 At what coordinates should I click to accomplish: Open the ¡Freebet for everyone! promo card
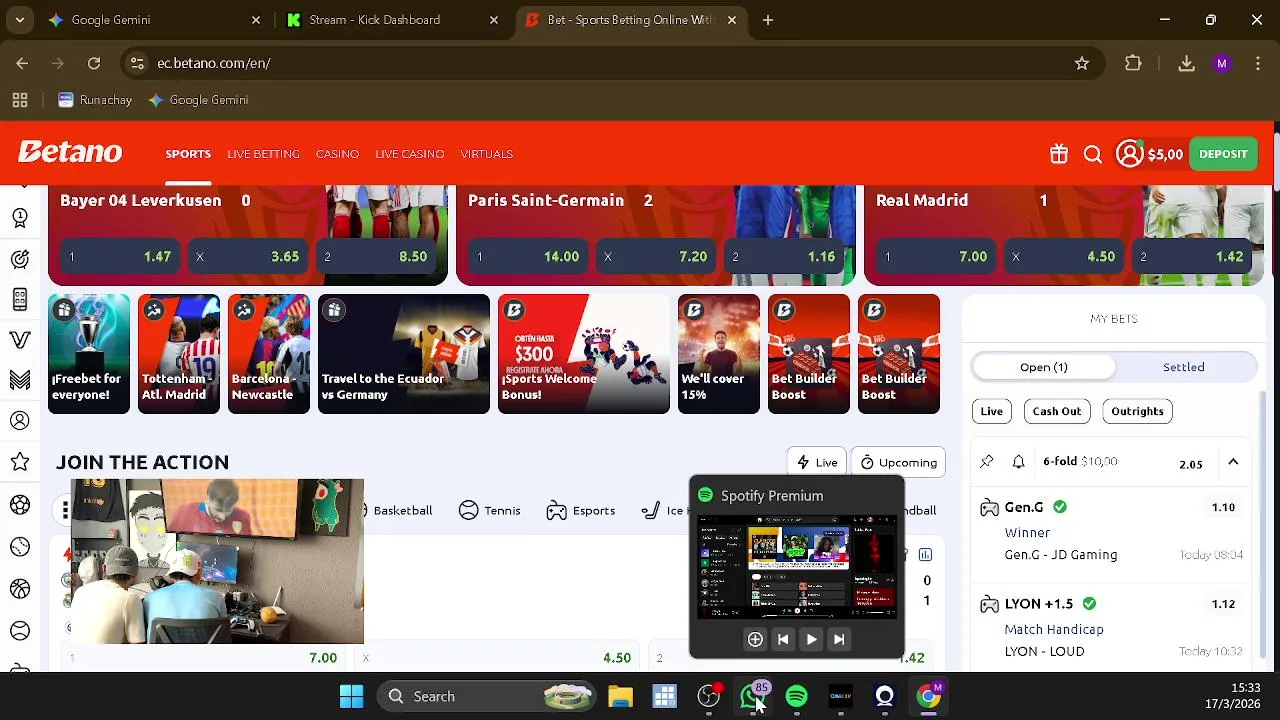[x=89, y=354]
